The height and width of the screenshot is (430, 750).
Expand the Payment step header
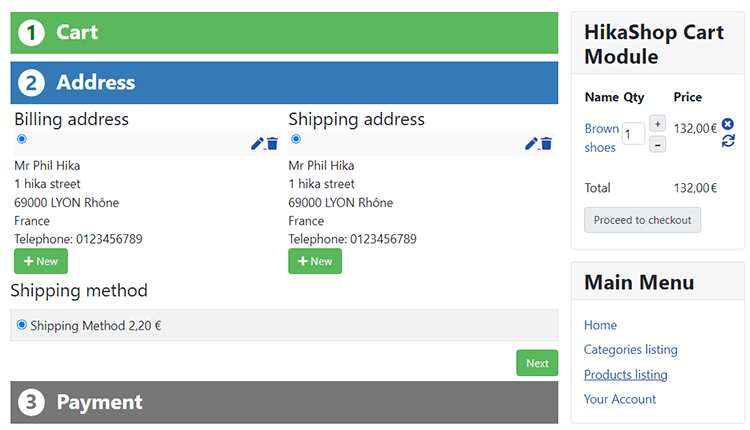click(x=284, y=402)
